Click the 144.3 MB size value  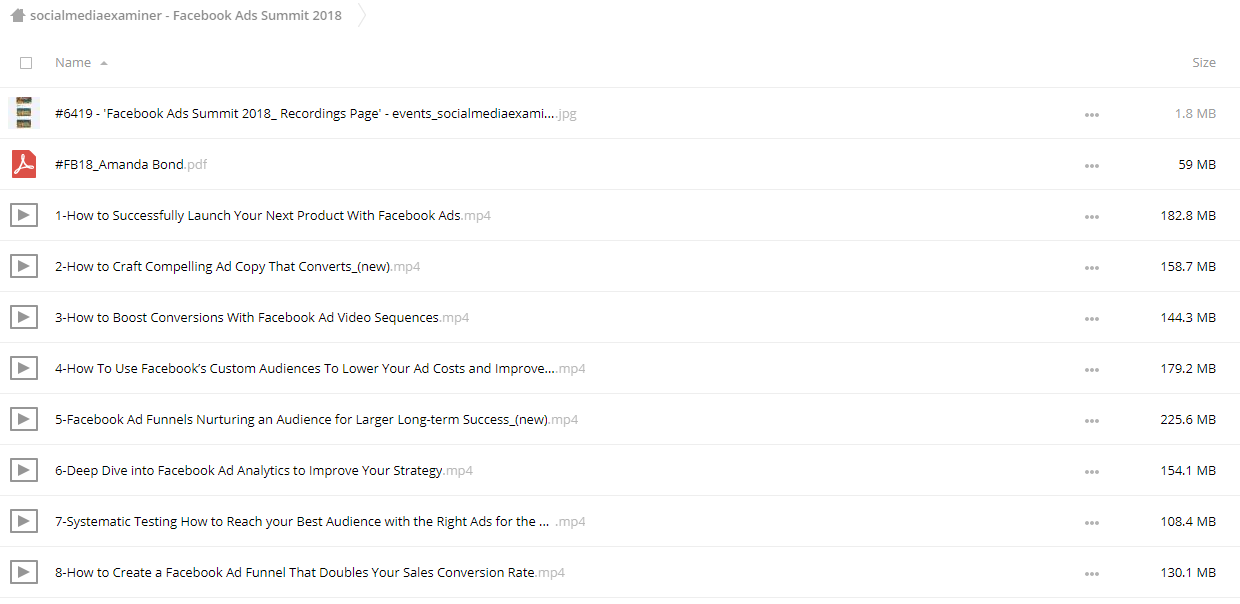coord(1189,317)
